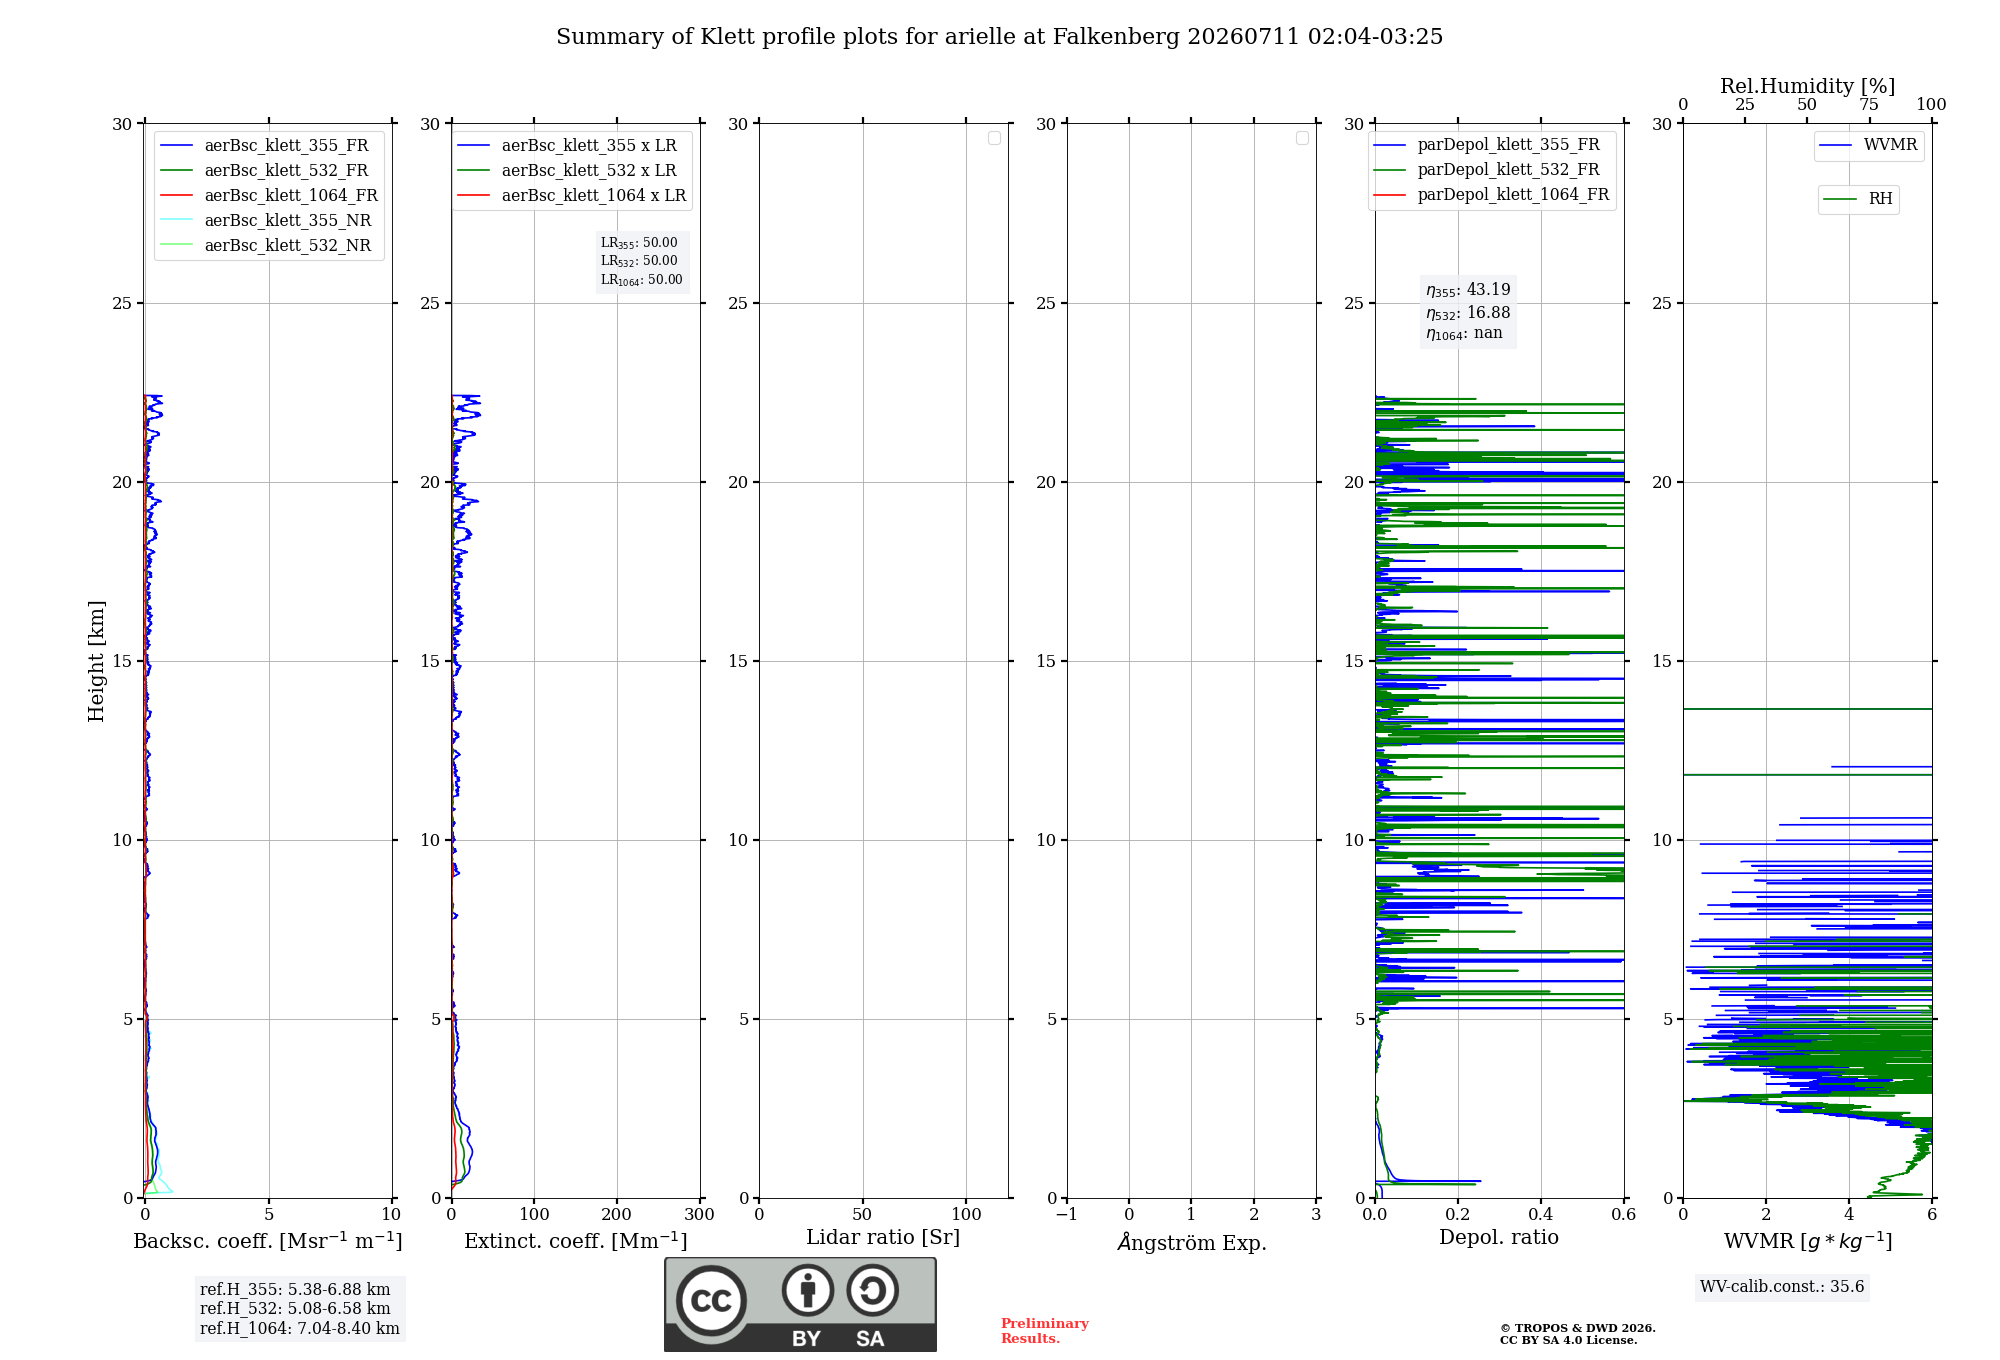This screenshot has width=2000, height=1360.
Task: Click the aerBsc_klett_532_NR legend label
Action: (287, 246)
